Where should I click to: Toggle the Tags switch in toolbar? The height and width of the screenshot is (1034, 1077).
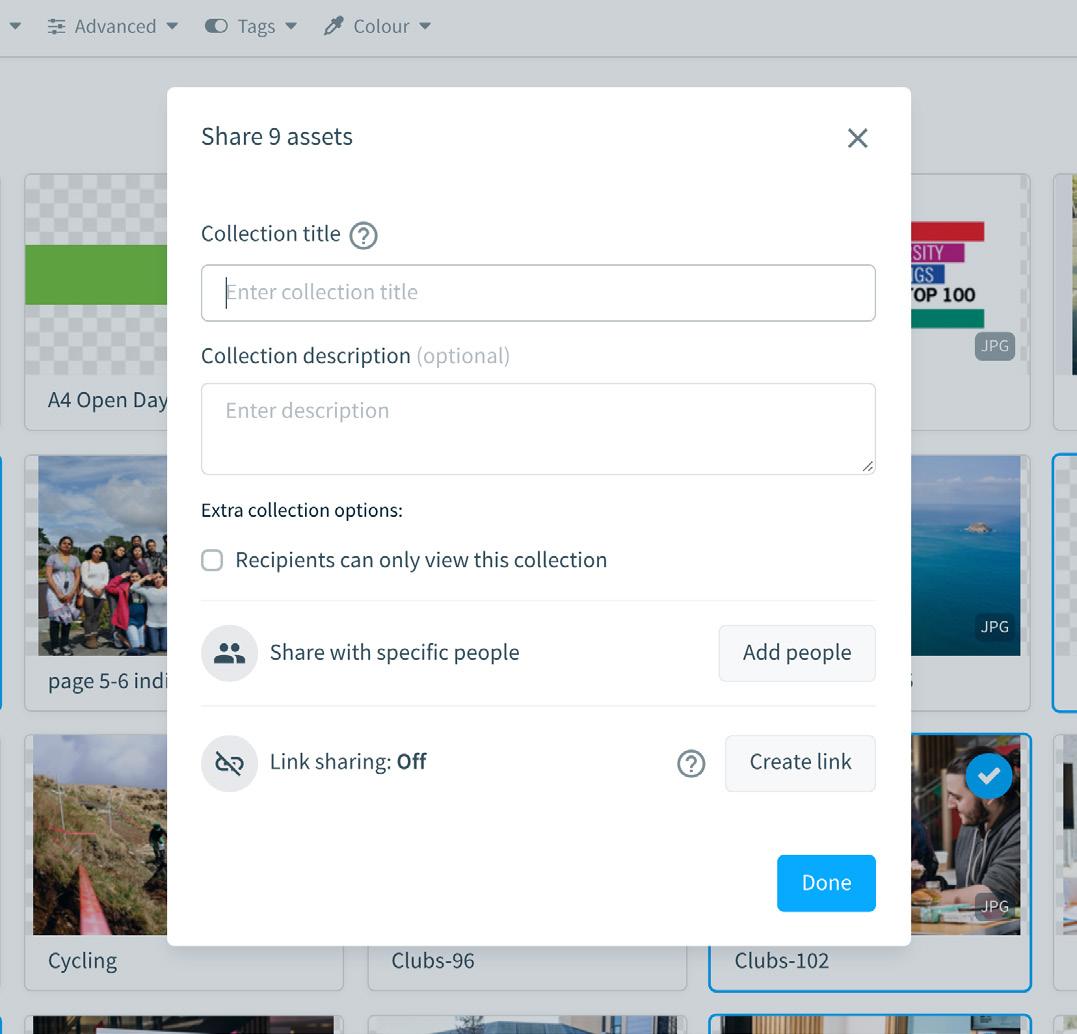coord(216,27)
